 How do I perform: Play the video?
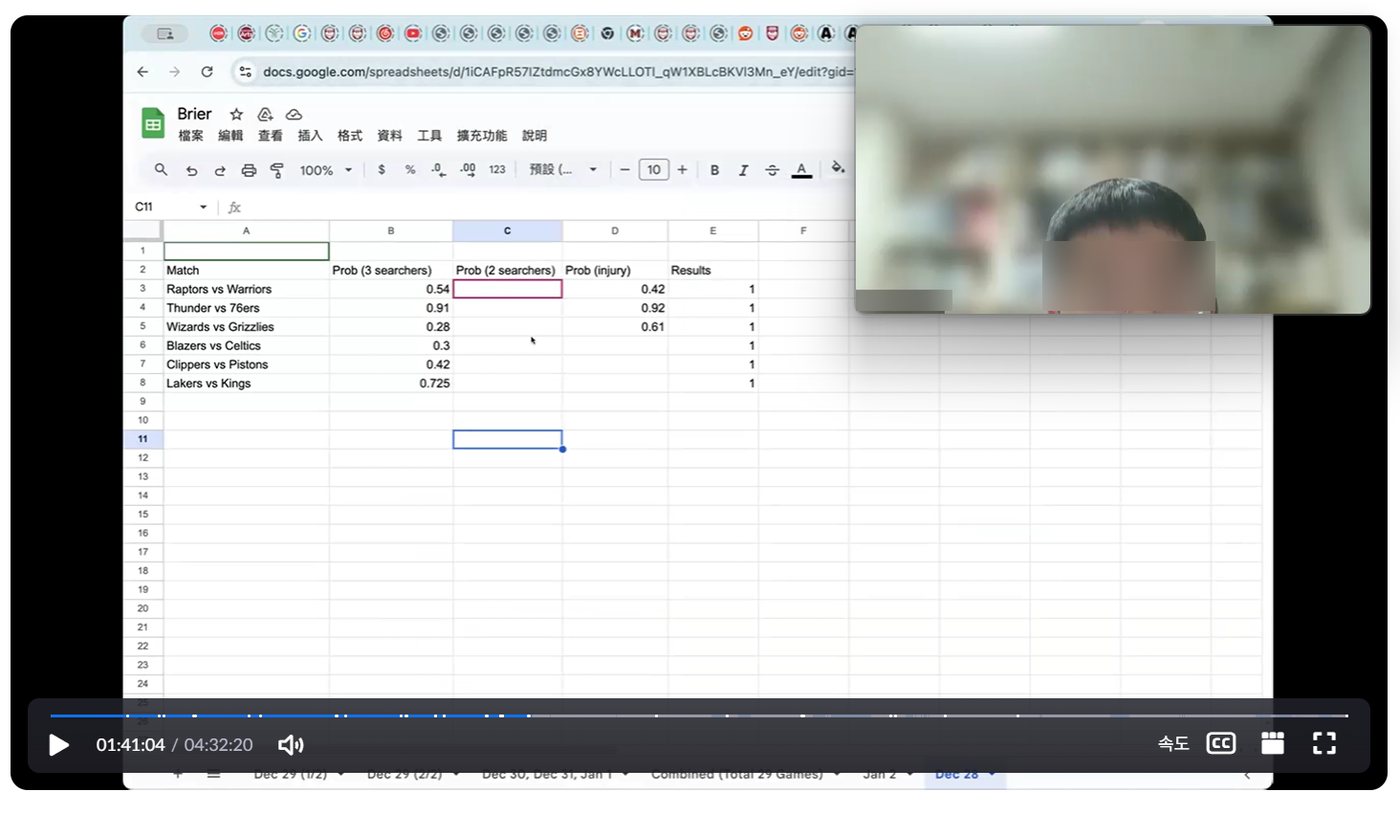tap(59, 744)
